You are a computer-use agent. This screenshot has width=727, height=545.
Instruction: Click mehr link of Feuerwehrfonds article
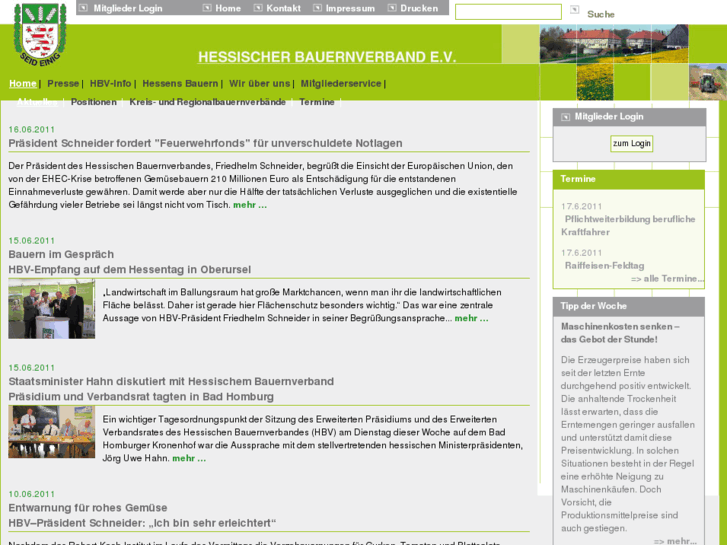click(250, 205)
